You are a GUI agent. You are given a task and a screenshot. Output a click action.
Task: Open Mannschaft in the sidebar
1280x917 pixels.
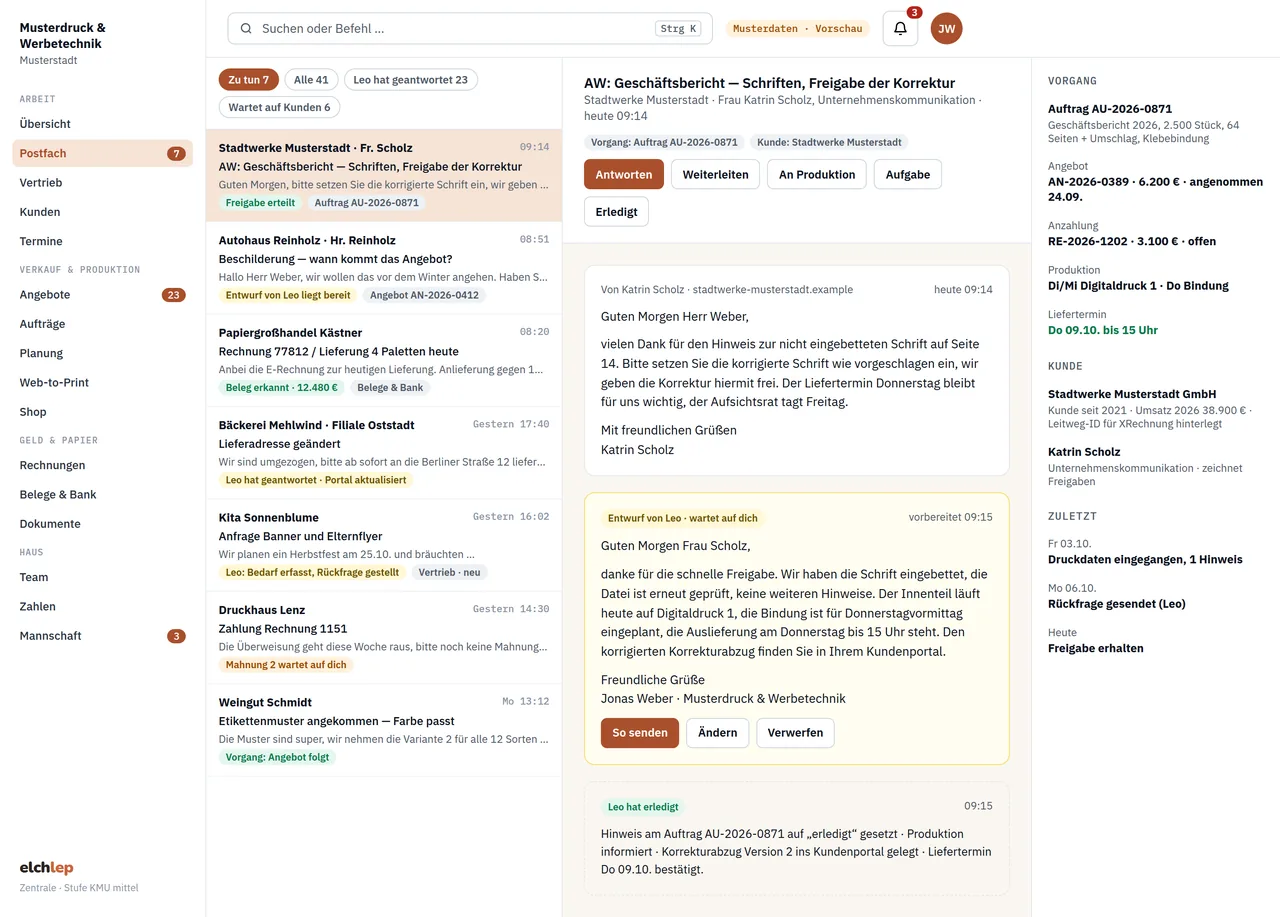[x=102, y=636]
